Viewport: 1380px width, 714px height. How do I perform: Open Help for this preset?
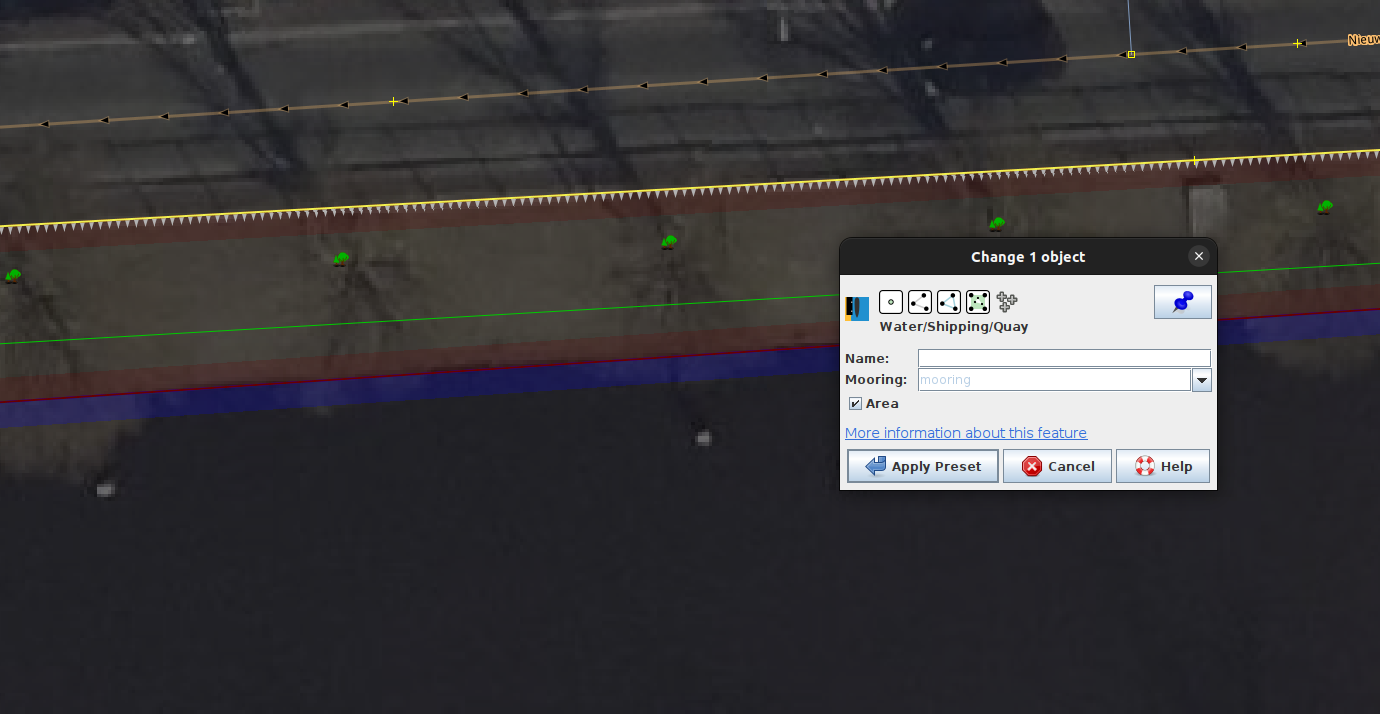pyautogui.click(x=1163, y=466)
